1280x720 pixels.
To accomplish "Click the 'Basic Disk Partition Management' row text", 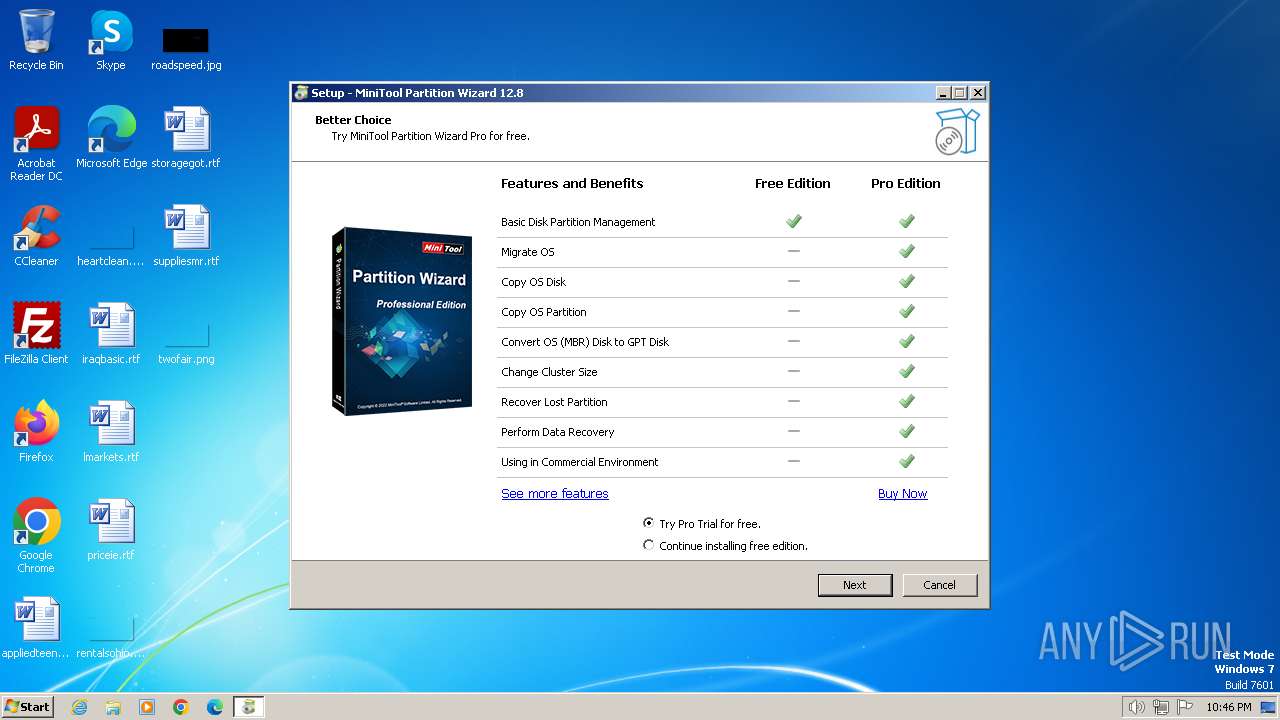I will [x=578, y=222].
